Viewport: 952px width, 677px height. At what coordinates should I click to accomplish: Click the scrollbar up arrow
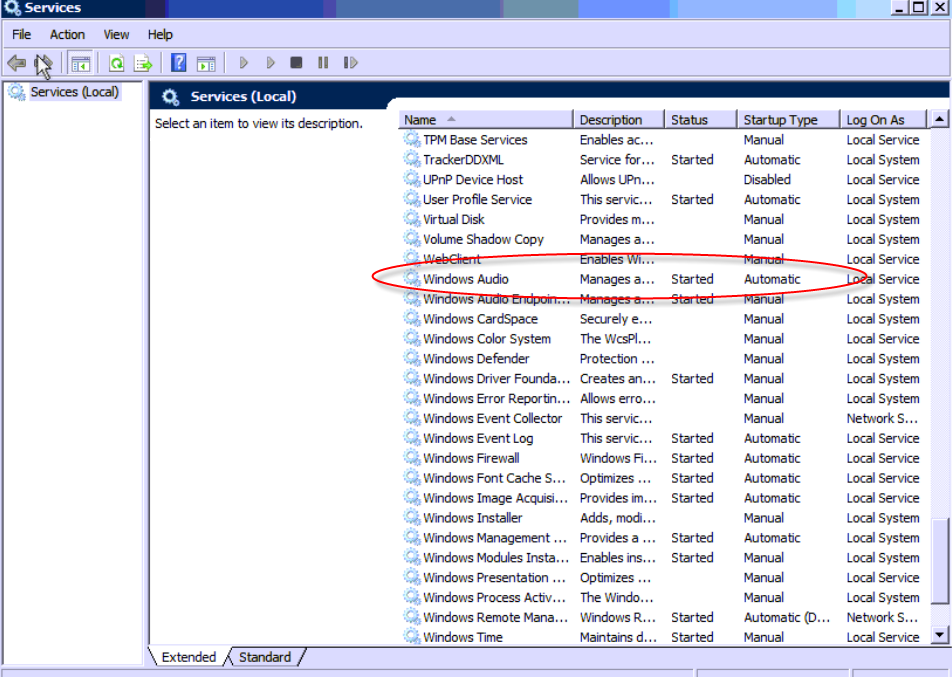point(940,119)
